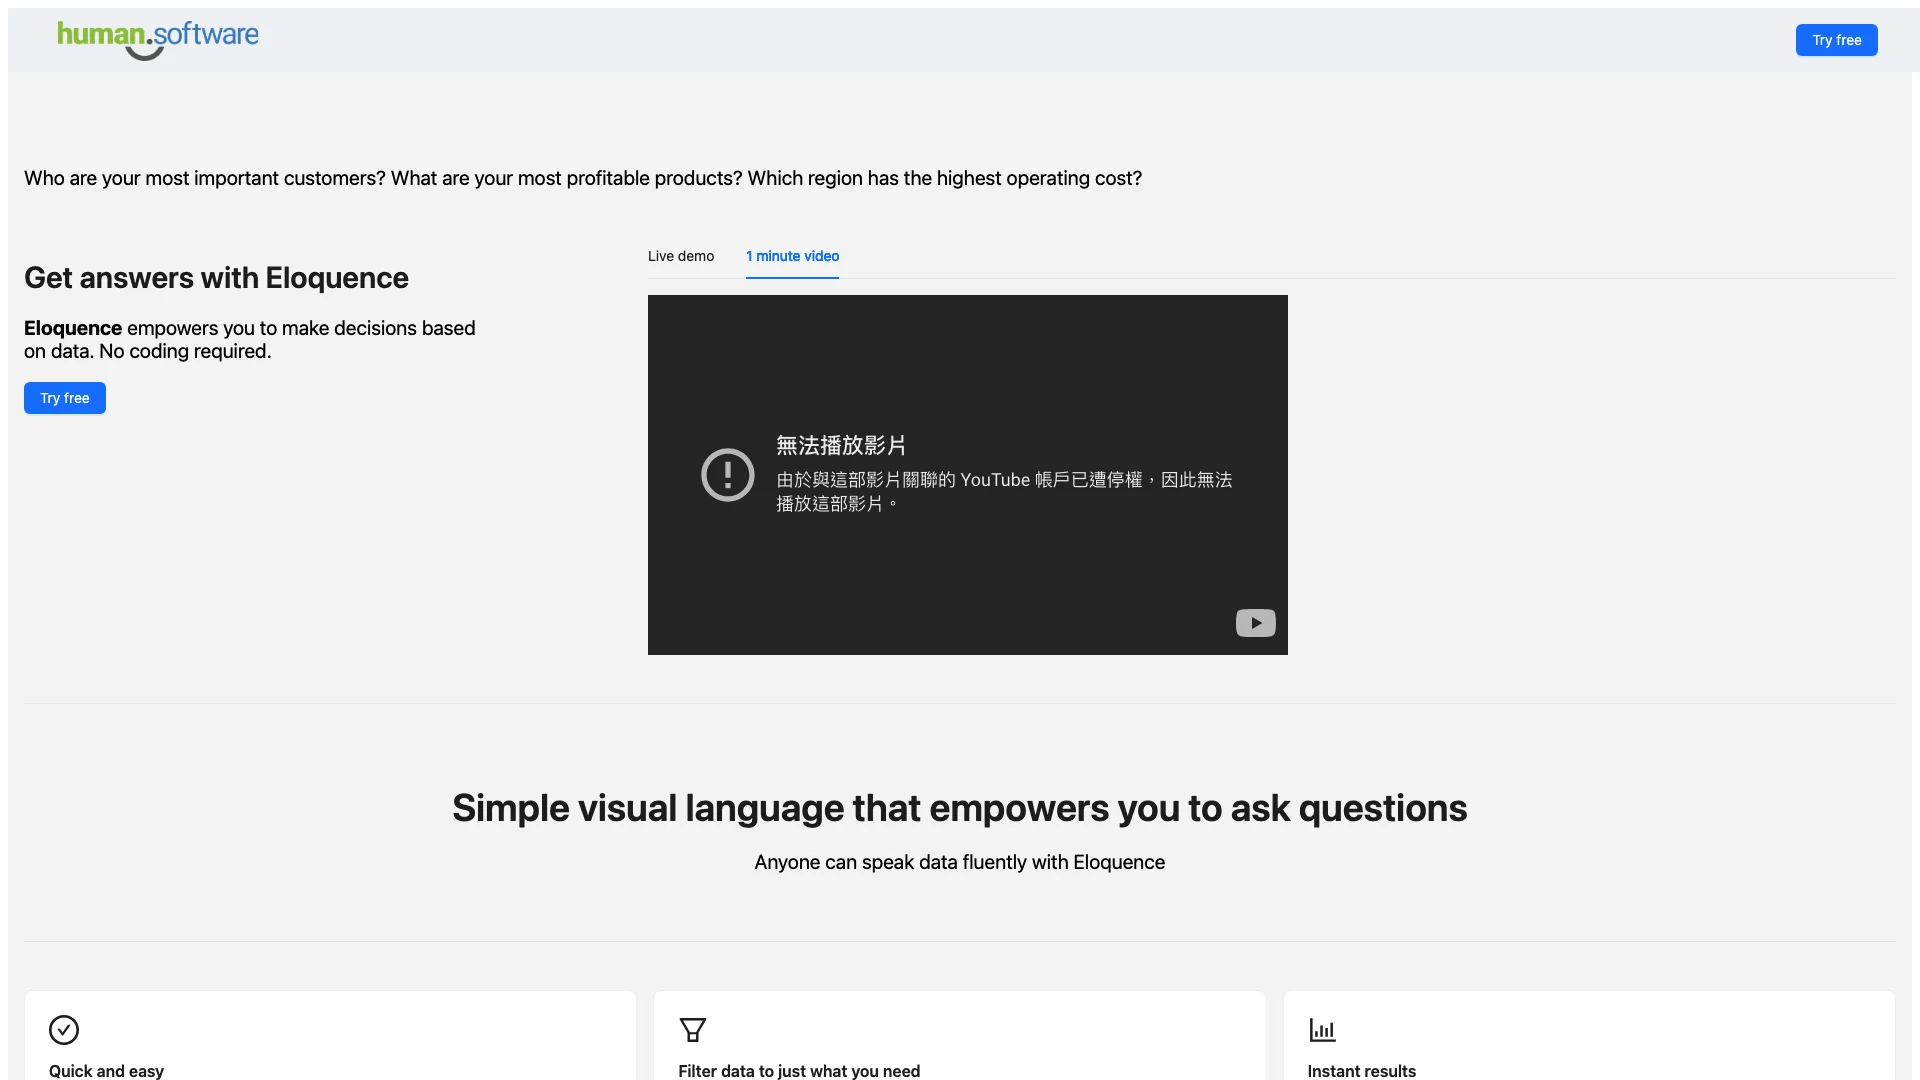Screen dimensions: 1920x1080
Task: Click the "Who are your most important customers" text
Action: coord(583,178)
